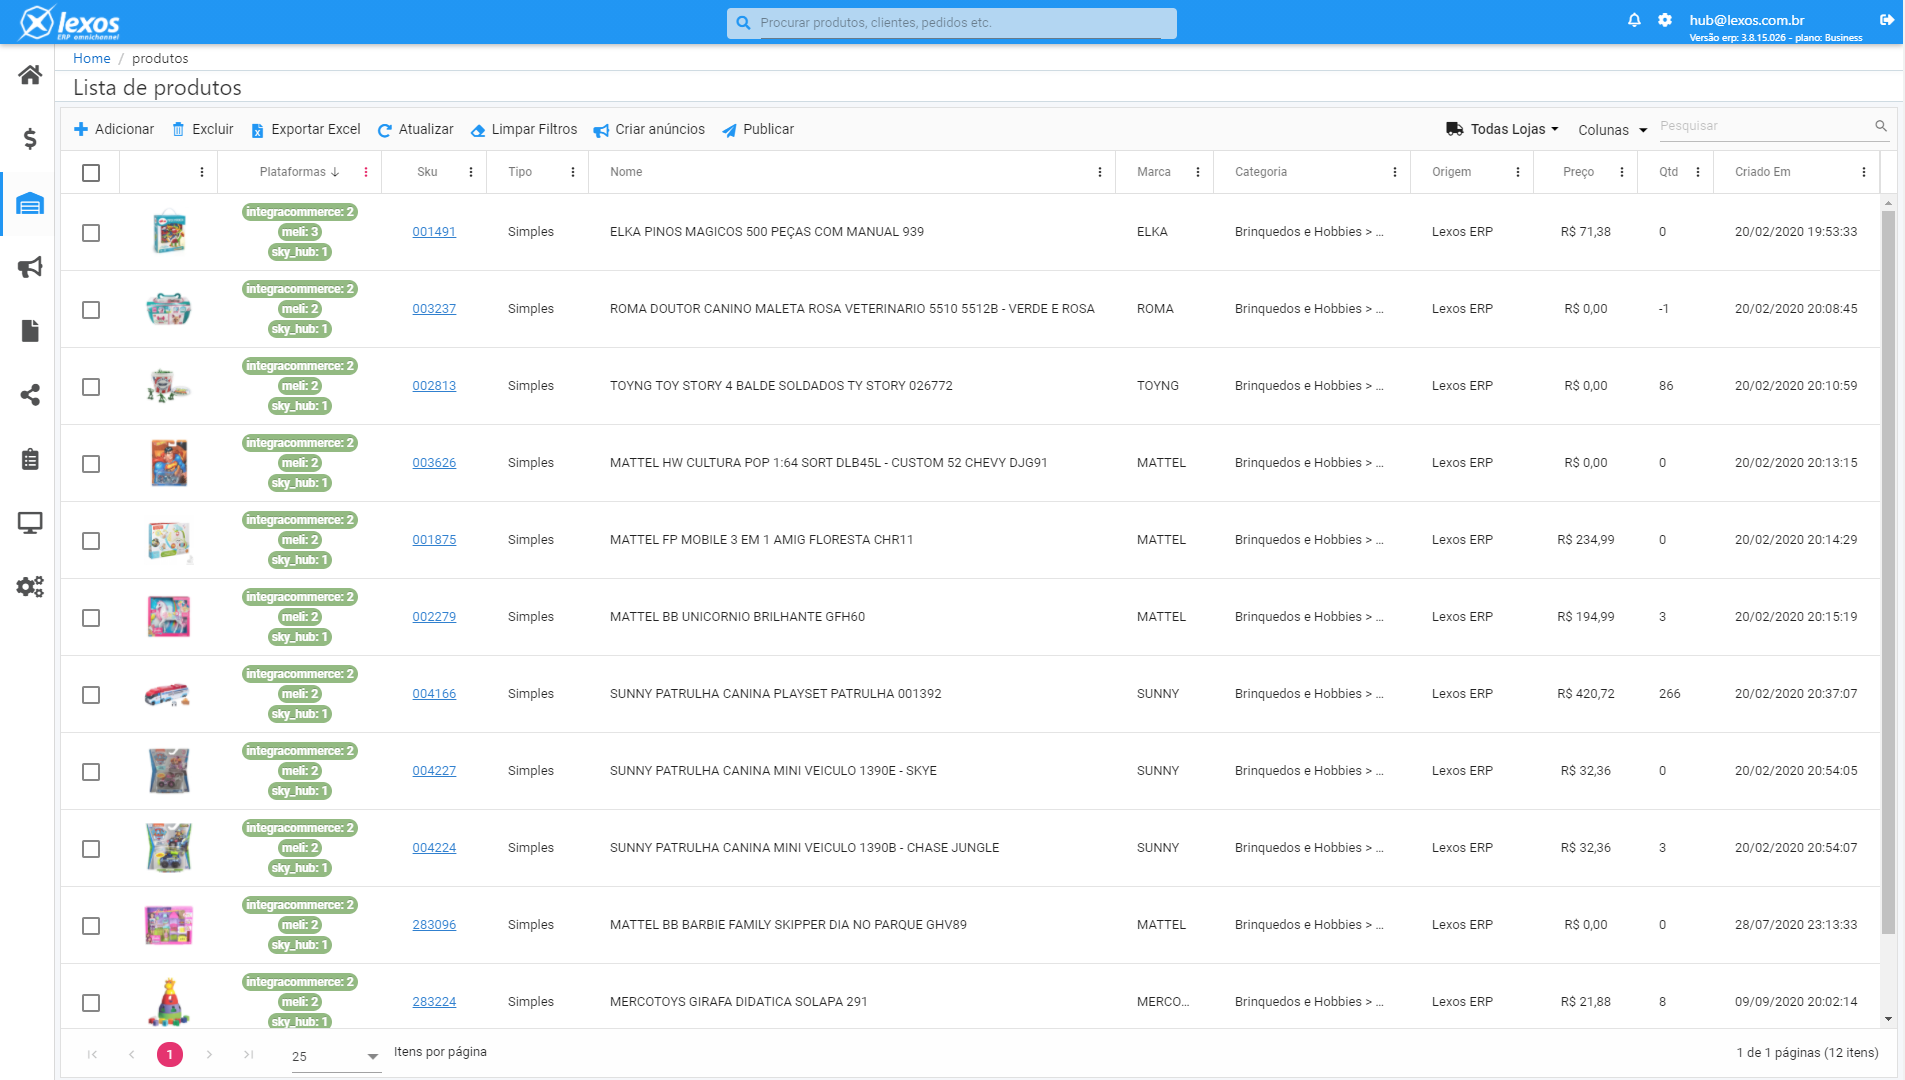Open the clipboard sidebar icon
Viewport: 1905px width, 1080px height.
(x=30, y=459)
